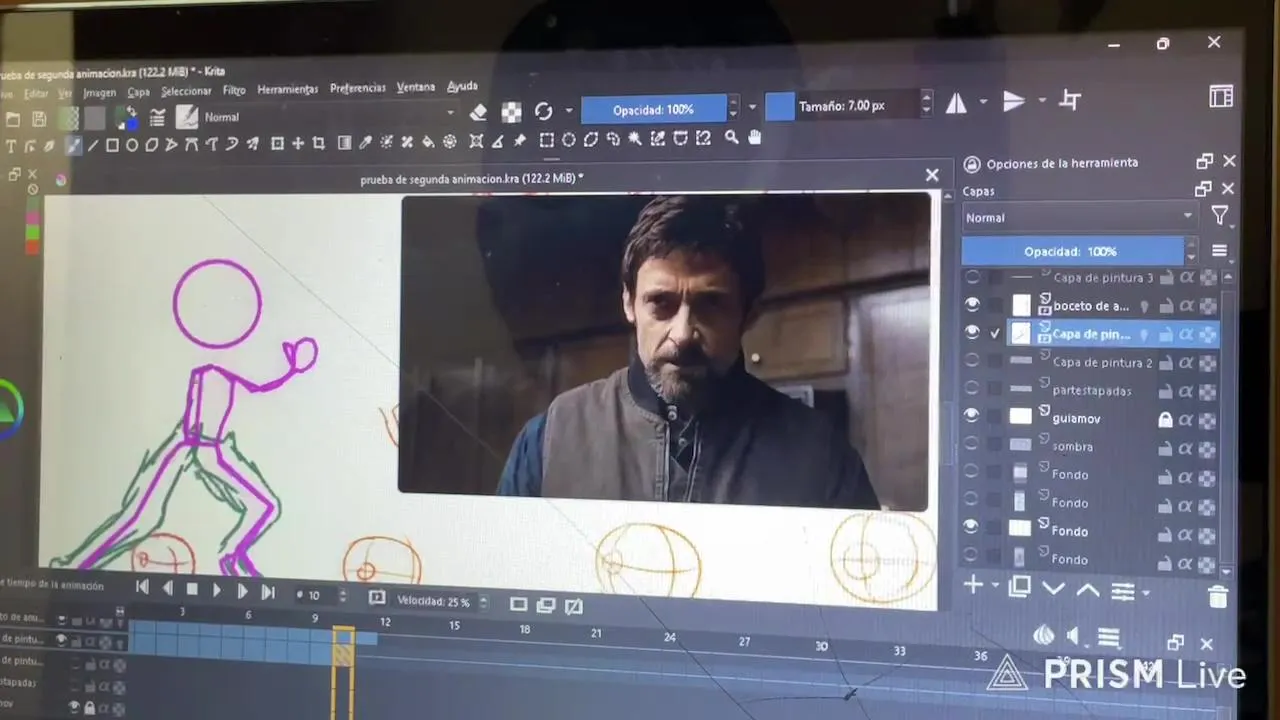Open the brush blending mode 'Normal' dropdown
The image size is (1280, 720).
coord(330,115)
